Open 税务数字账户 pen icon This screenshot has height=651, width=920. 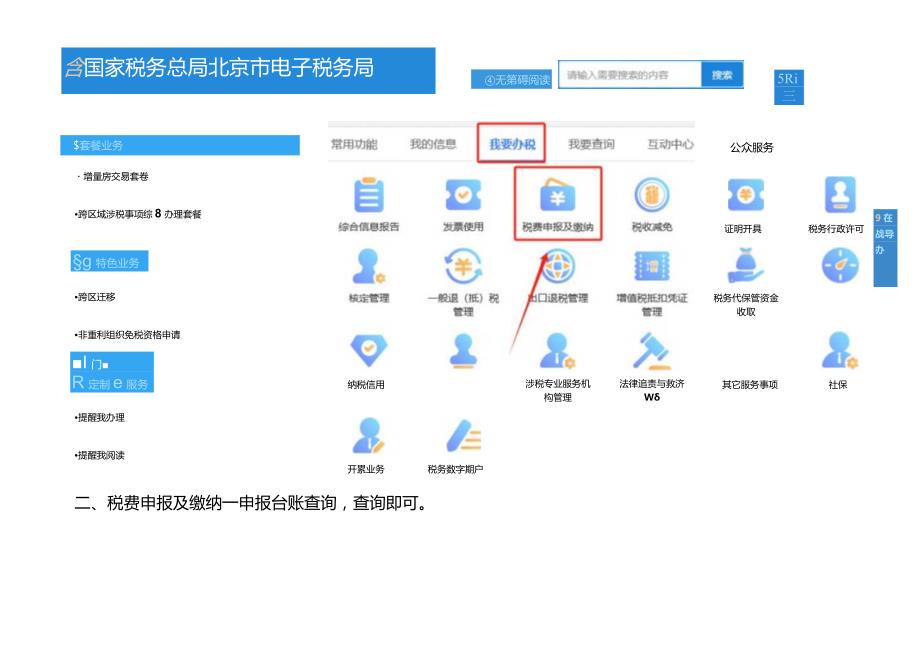(463, 435)
